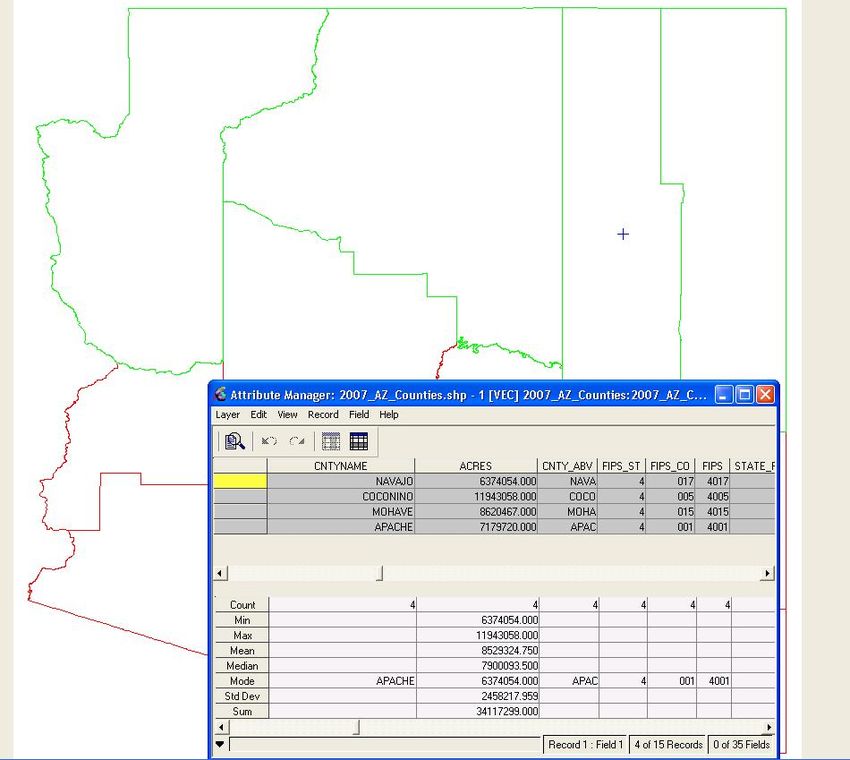This screenshot has width=850, height=760.
Task: Open the Help menu
Action: [x=389, y=414]
